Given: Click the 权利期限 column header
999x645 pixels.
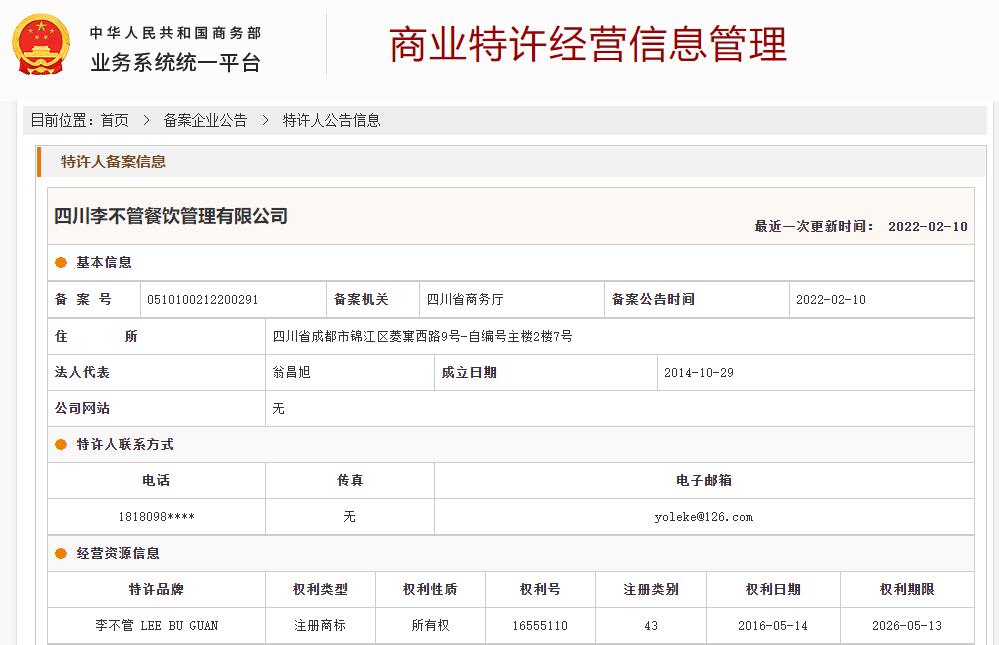Looking at the screenshot, I should coord(907,590).
